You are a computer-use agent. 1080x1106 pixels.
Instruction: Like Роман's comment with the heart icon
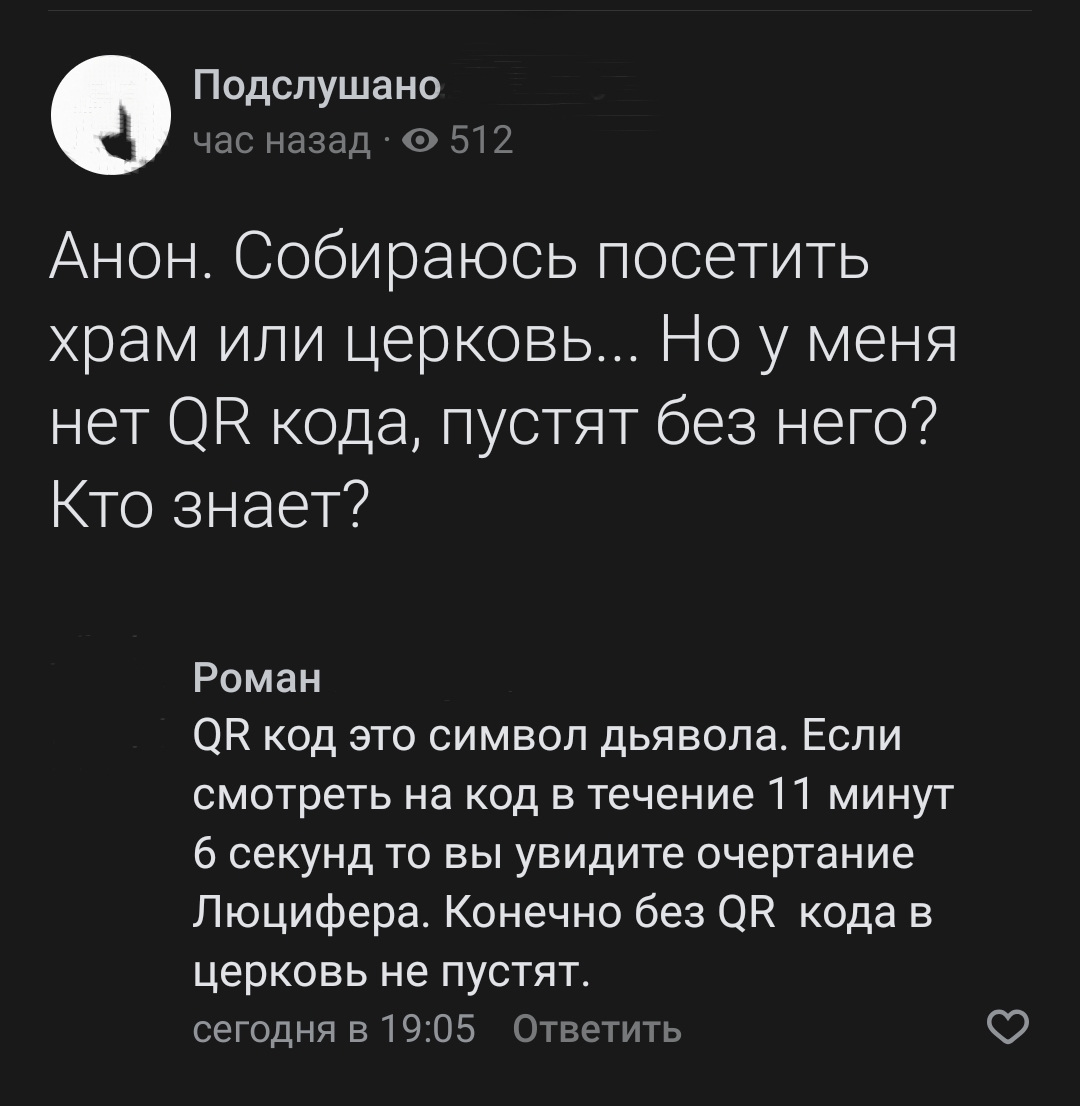(1007, 1027)
